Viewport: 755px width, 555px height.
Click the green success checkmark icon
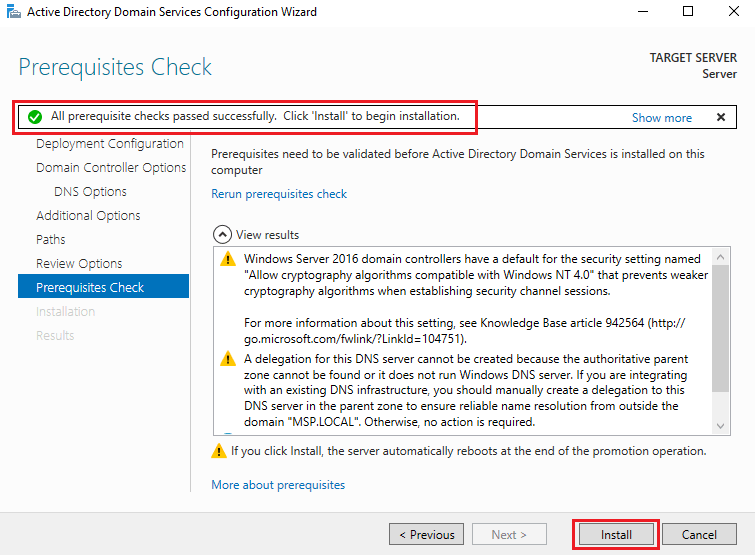point(35,117)
